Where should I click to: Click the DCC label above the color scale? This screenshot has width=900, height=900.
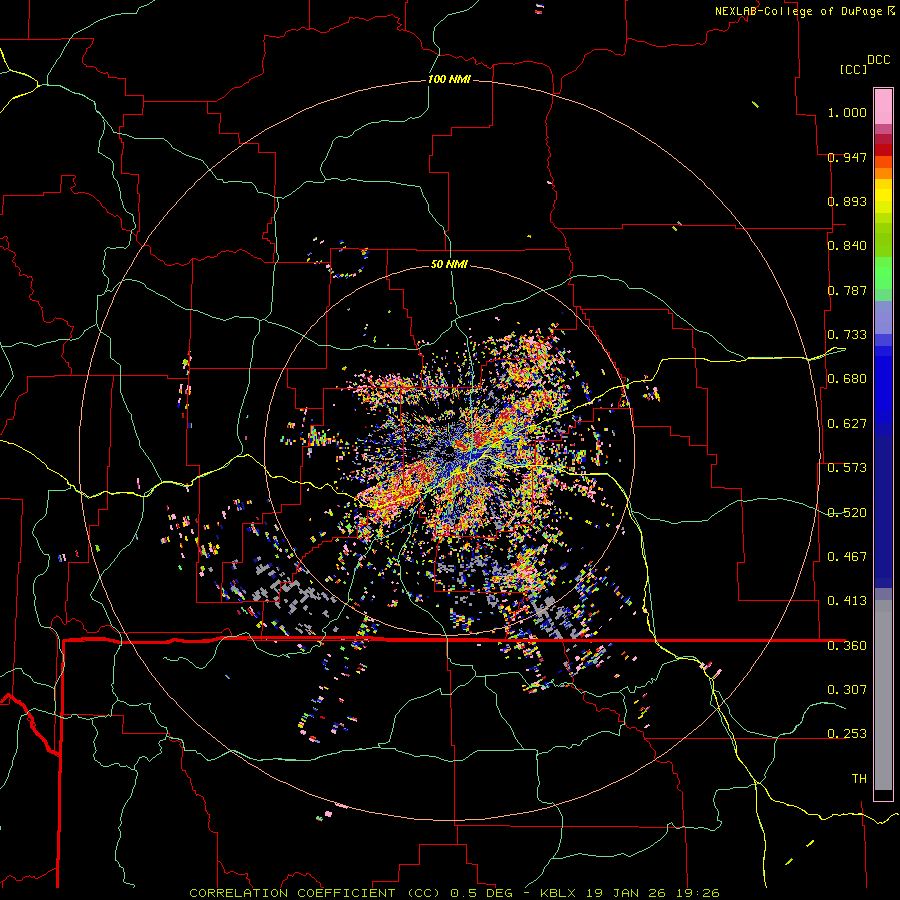coord(879,60)
